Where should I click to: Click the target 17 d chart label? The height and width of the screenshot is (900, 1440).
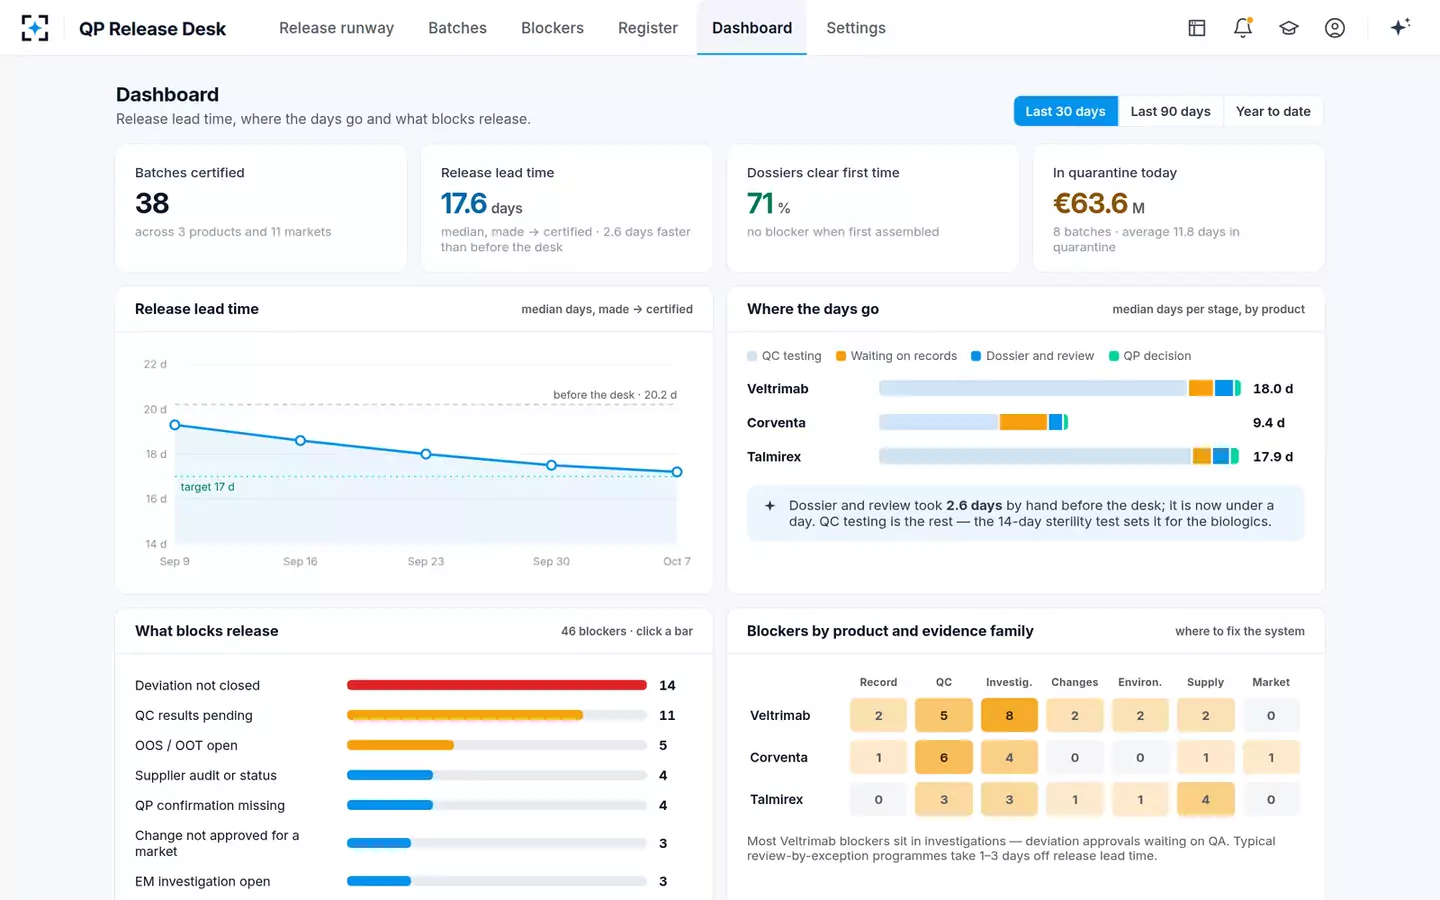click(207, 487)
